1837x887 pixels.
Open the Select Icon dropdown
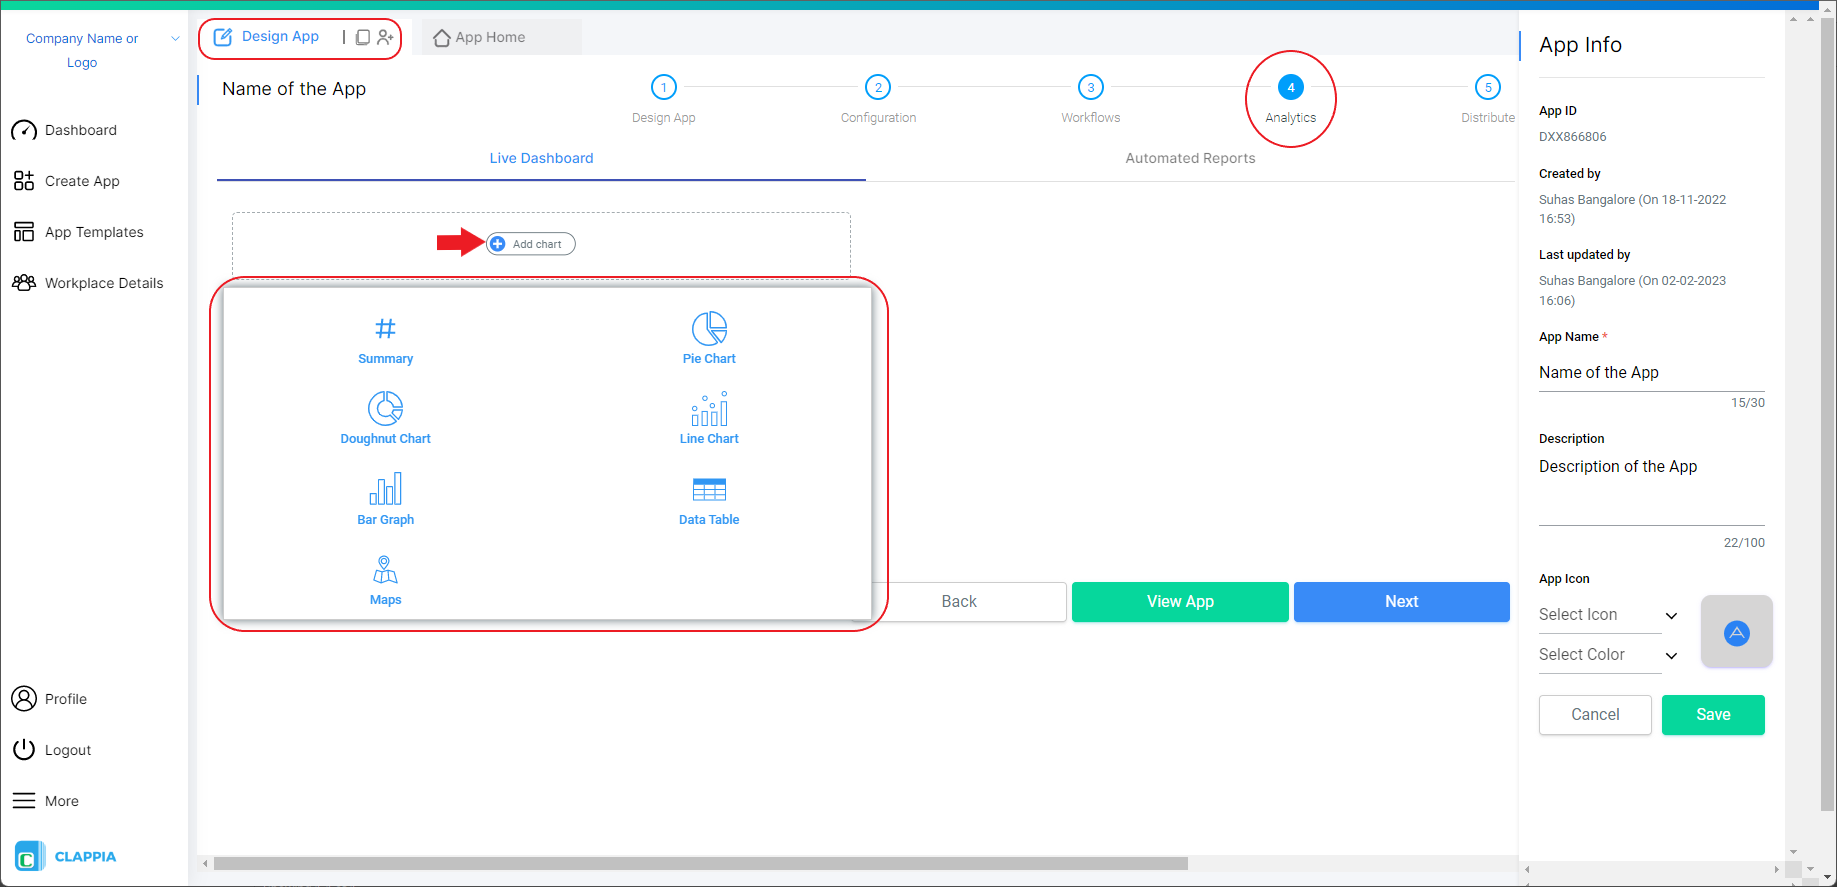pyautogui.click(x=1608, y=615)
